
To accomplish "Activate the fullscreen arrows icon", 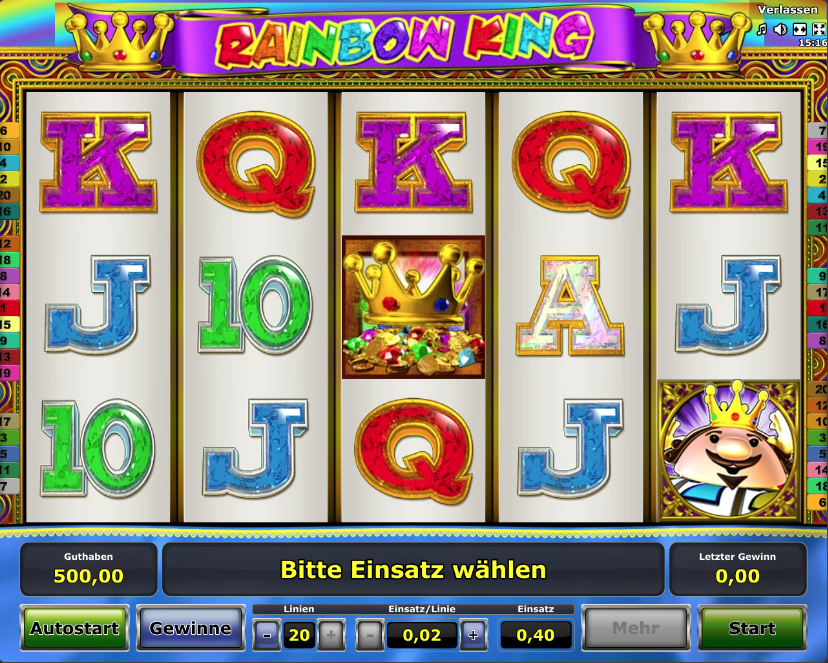I will (x=818, y=30).
